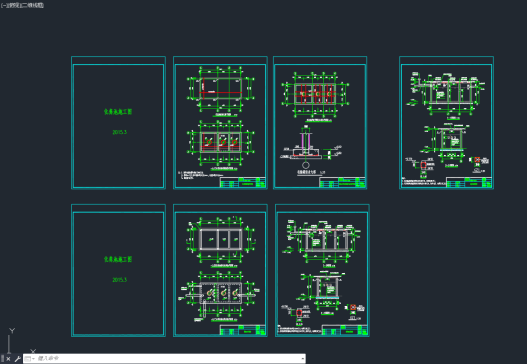Select the far-right section drawing sheet
Screen dimensions: 527x364
(x=446, y=123)
